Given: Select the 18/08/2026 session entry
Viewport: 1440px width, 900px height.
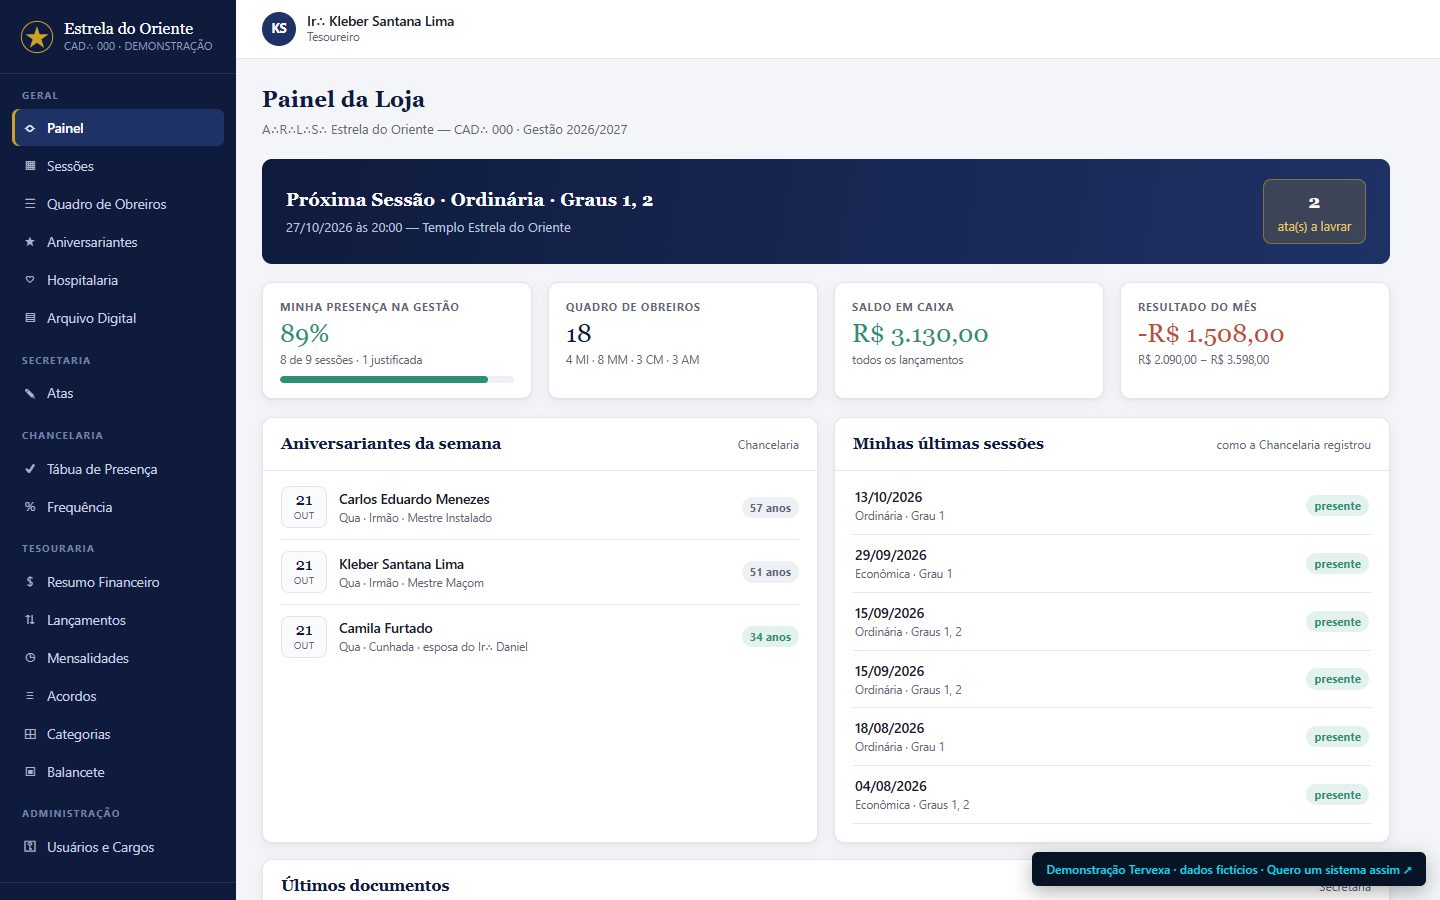Looking at the screenshot, I should tap(1112, 737).
